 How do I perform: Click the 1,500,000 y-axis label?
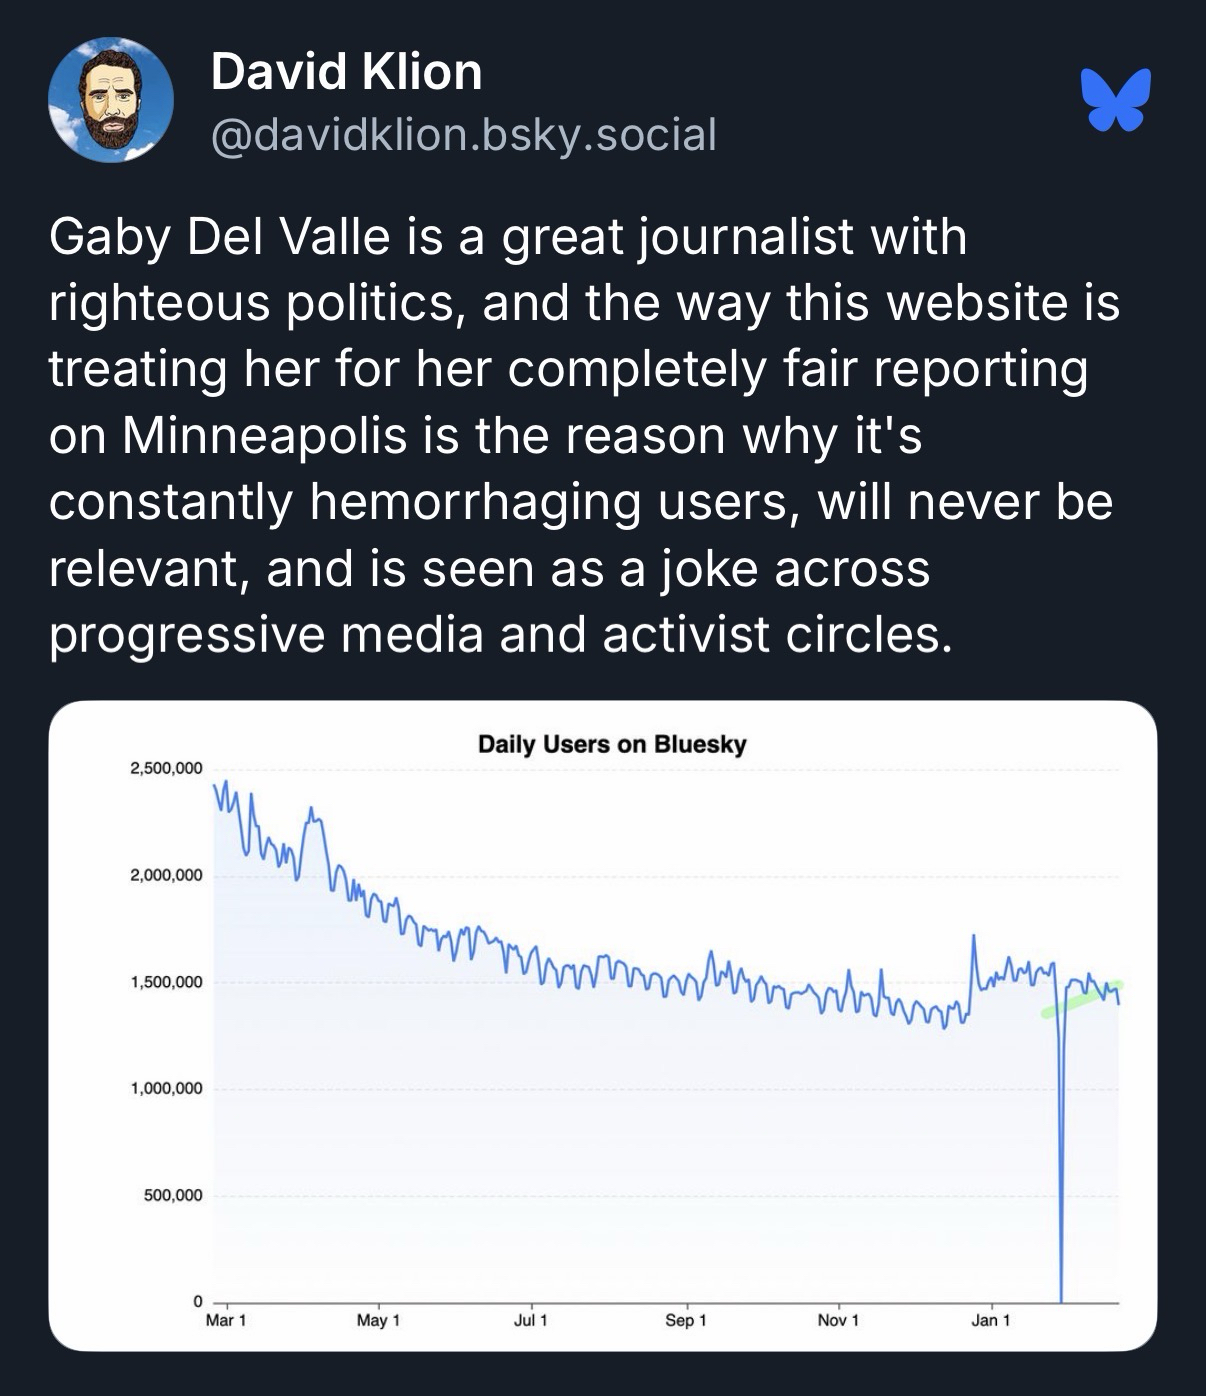(166, 982)
